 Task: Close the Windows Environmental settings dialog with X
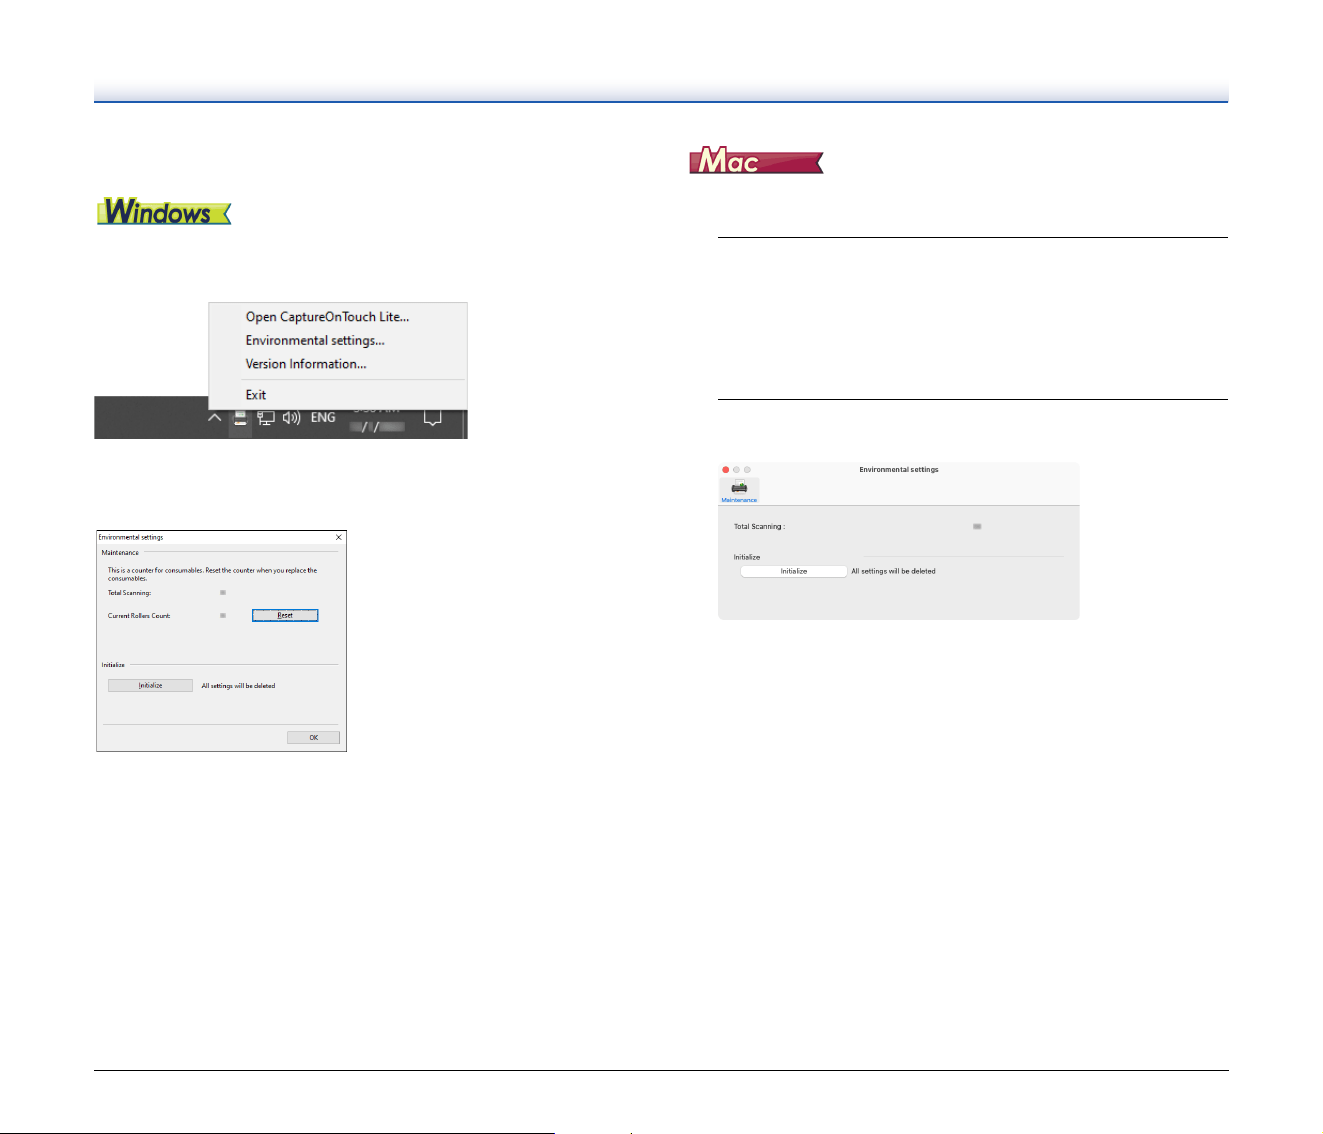tap(338, 538)
